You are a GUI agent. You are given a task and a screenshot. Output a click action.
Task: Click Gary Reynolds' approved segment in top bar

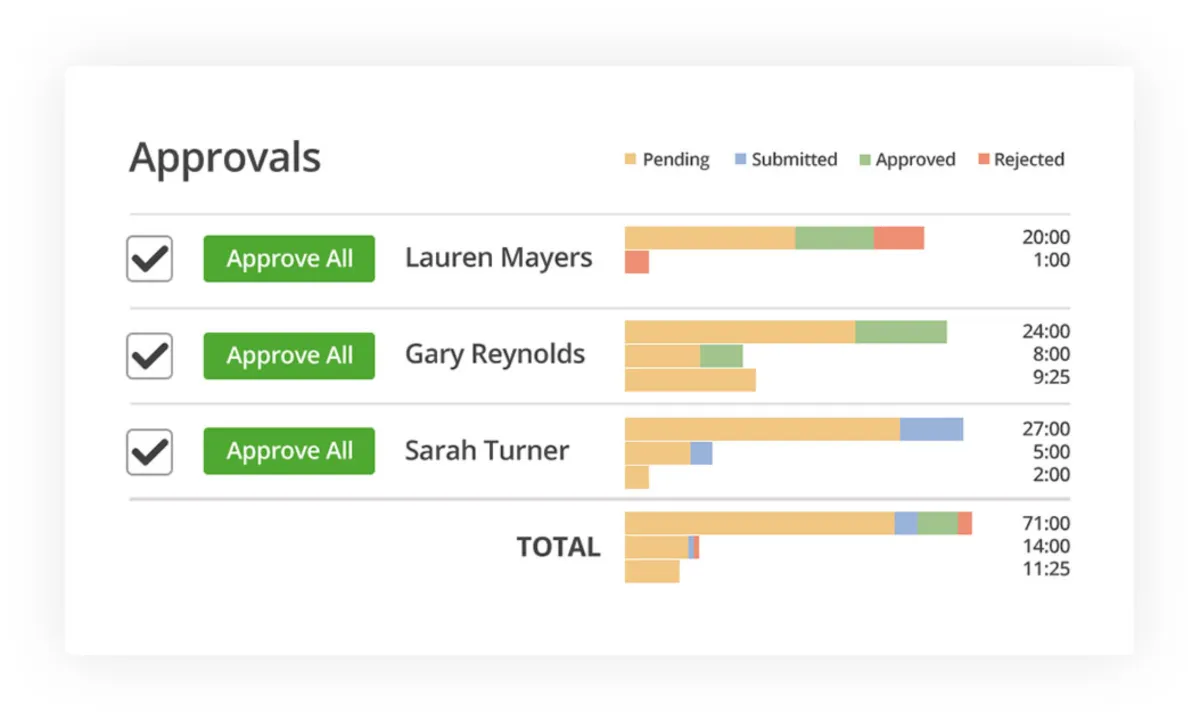coord(900,332)
